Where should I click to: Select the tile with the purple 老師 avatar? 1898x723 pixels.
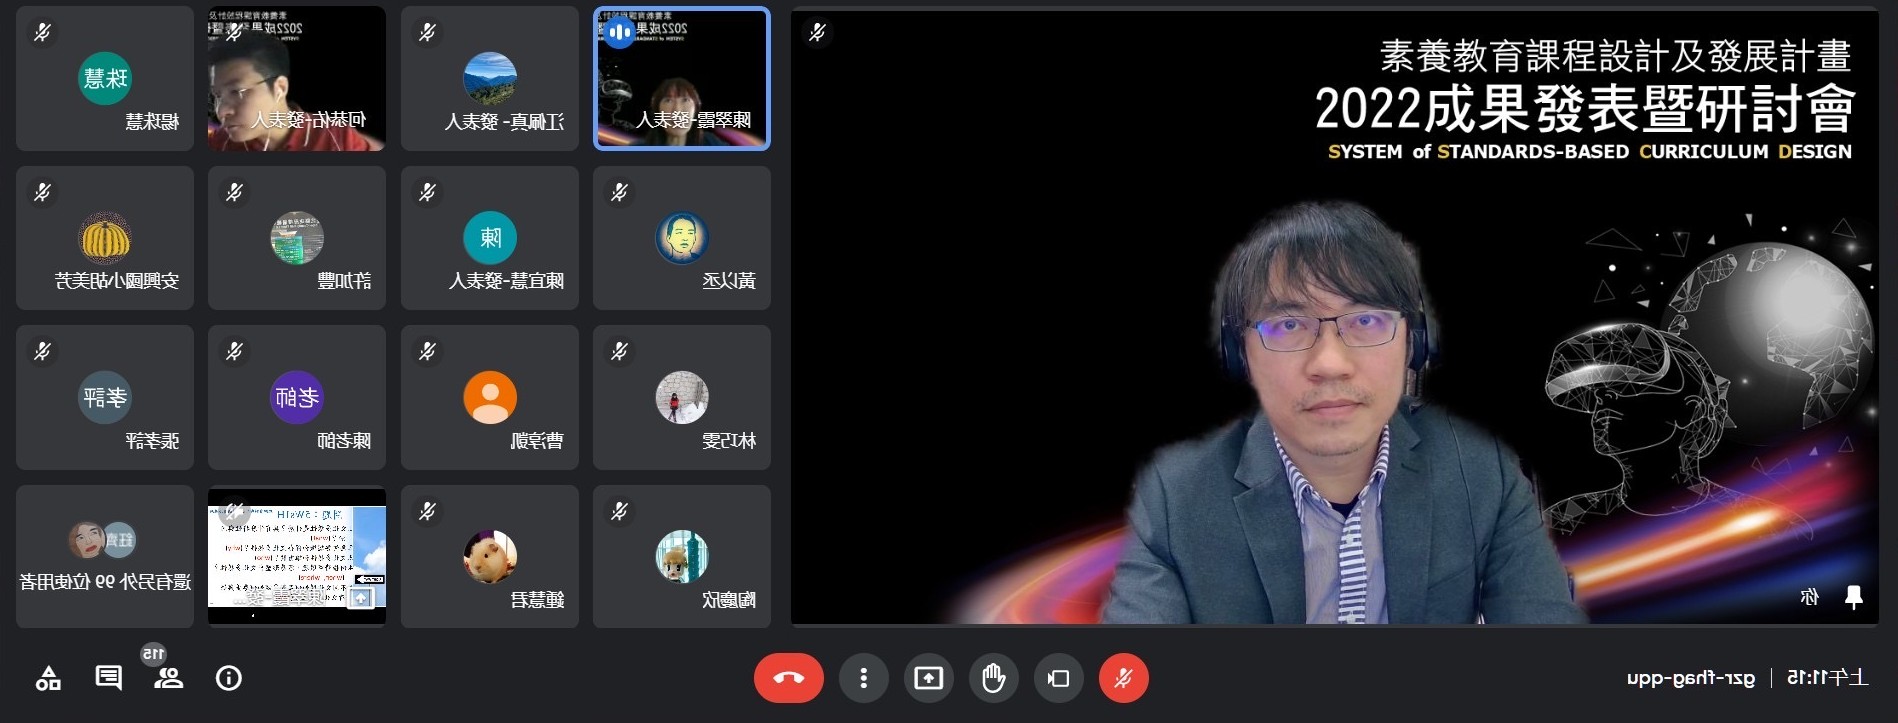(x=296, y=398)
